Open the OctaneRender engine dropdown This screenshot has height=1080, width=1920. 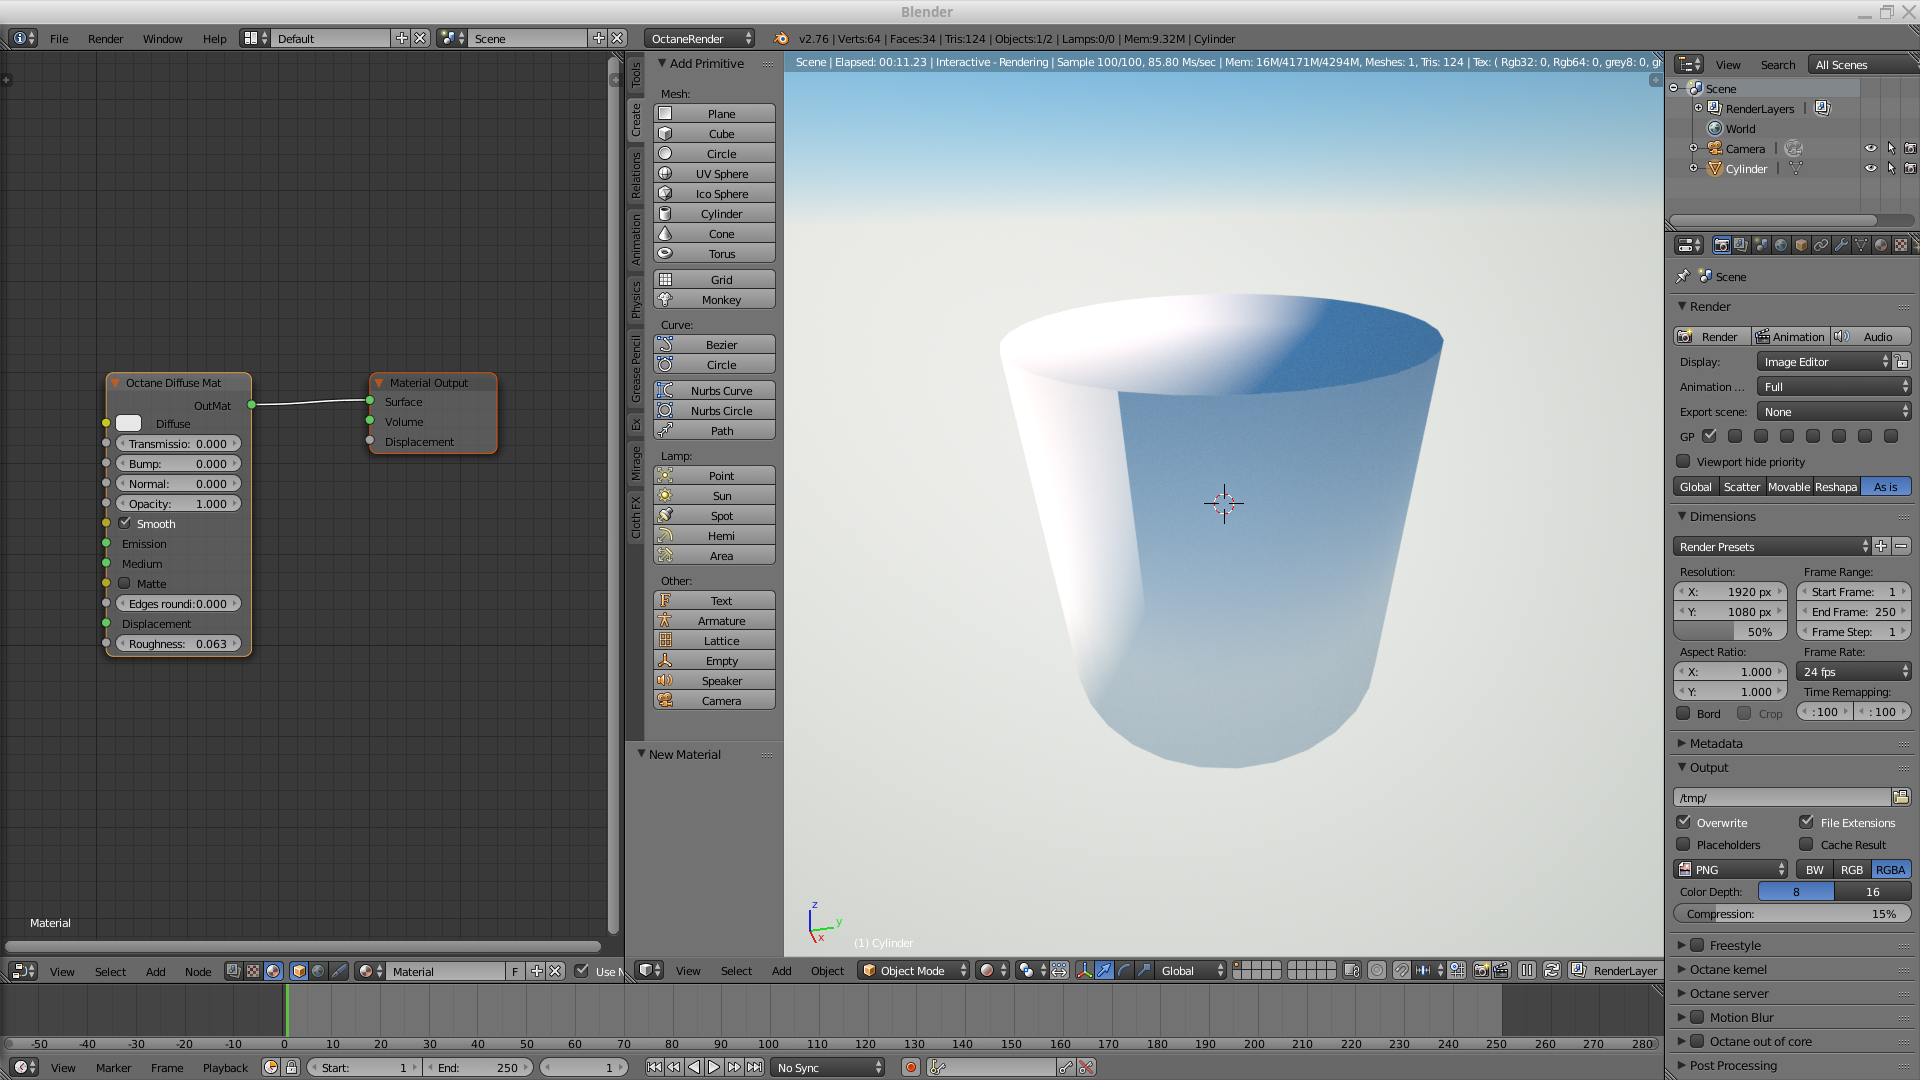(699, 38)
